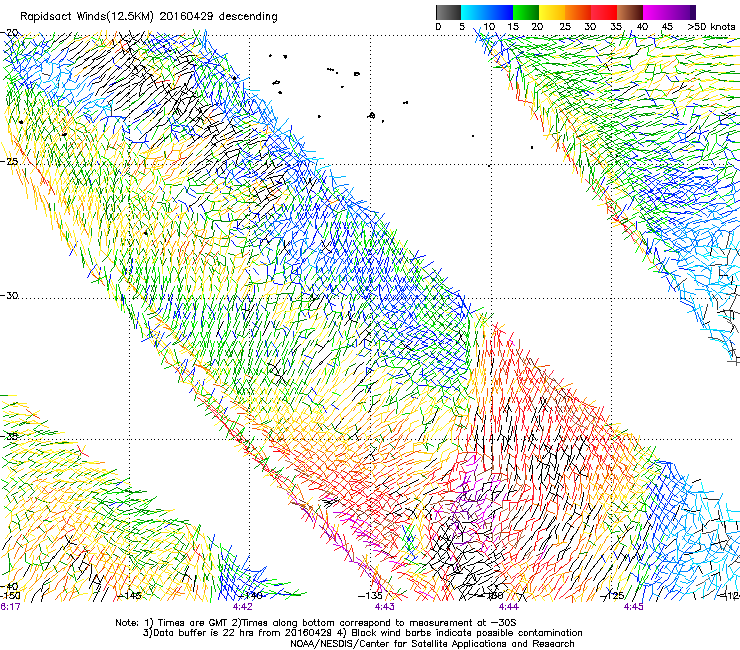Click the '-30' latitude label on left axis
This screenshot has width=740, height=650.
click(x=9, y=296)
